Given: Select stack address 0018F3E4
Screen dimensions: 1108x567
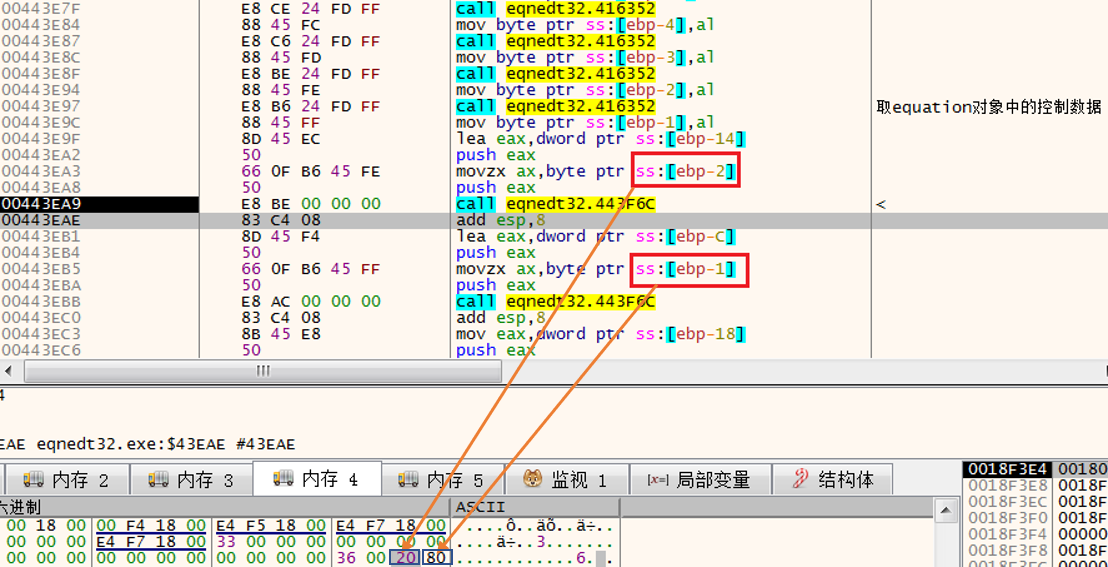Looking at the screenshot, I should click(1008, 469).
